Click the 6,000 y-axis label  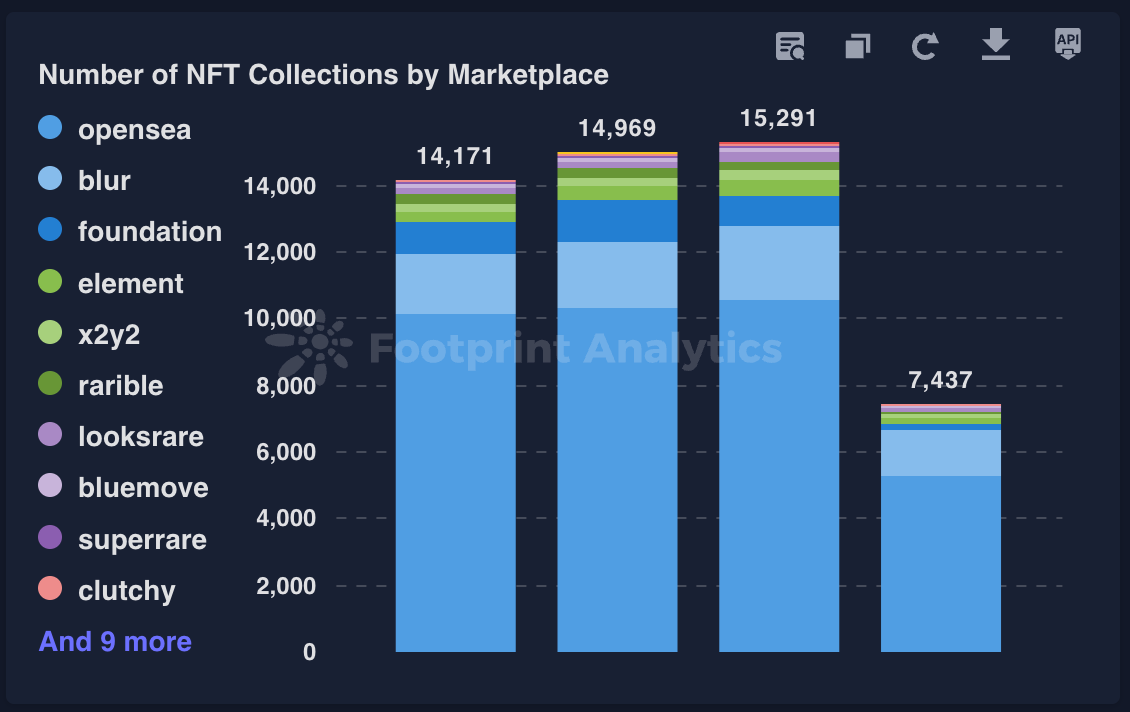285,452
